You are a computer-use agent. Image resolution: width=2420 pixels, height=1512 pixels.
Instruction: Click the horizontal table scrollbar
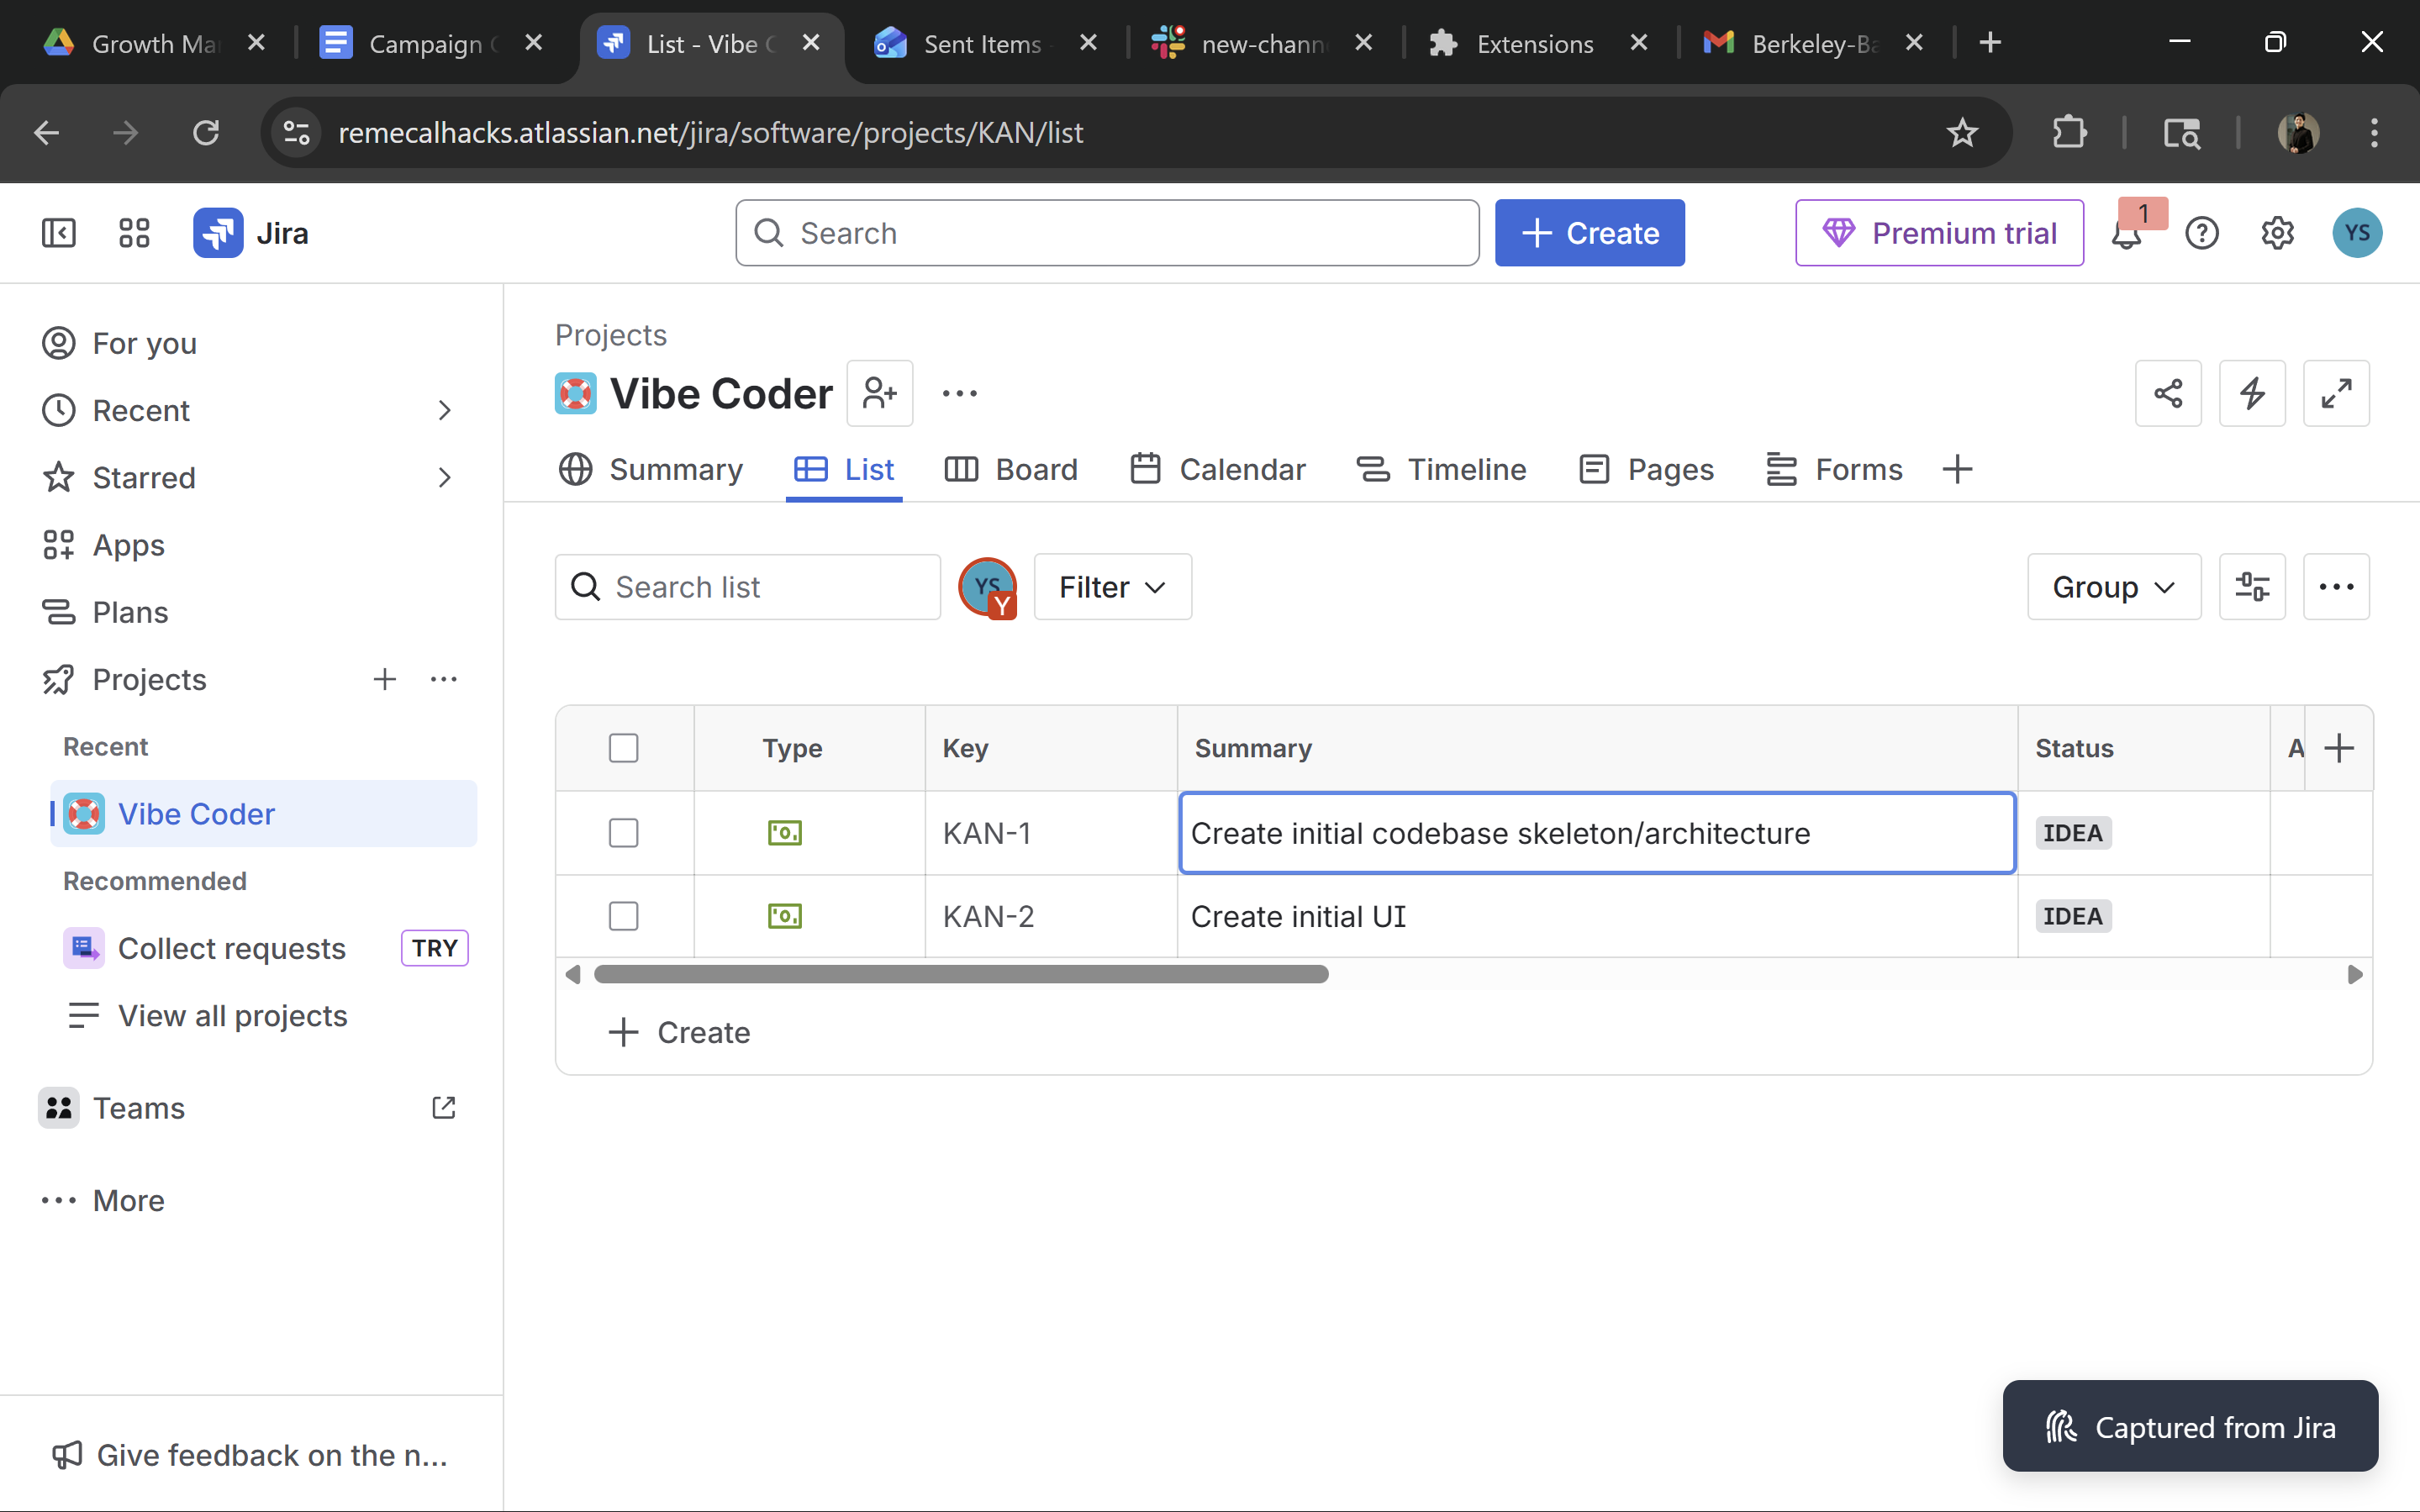[960, 974]
